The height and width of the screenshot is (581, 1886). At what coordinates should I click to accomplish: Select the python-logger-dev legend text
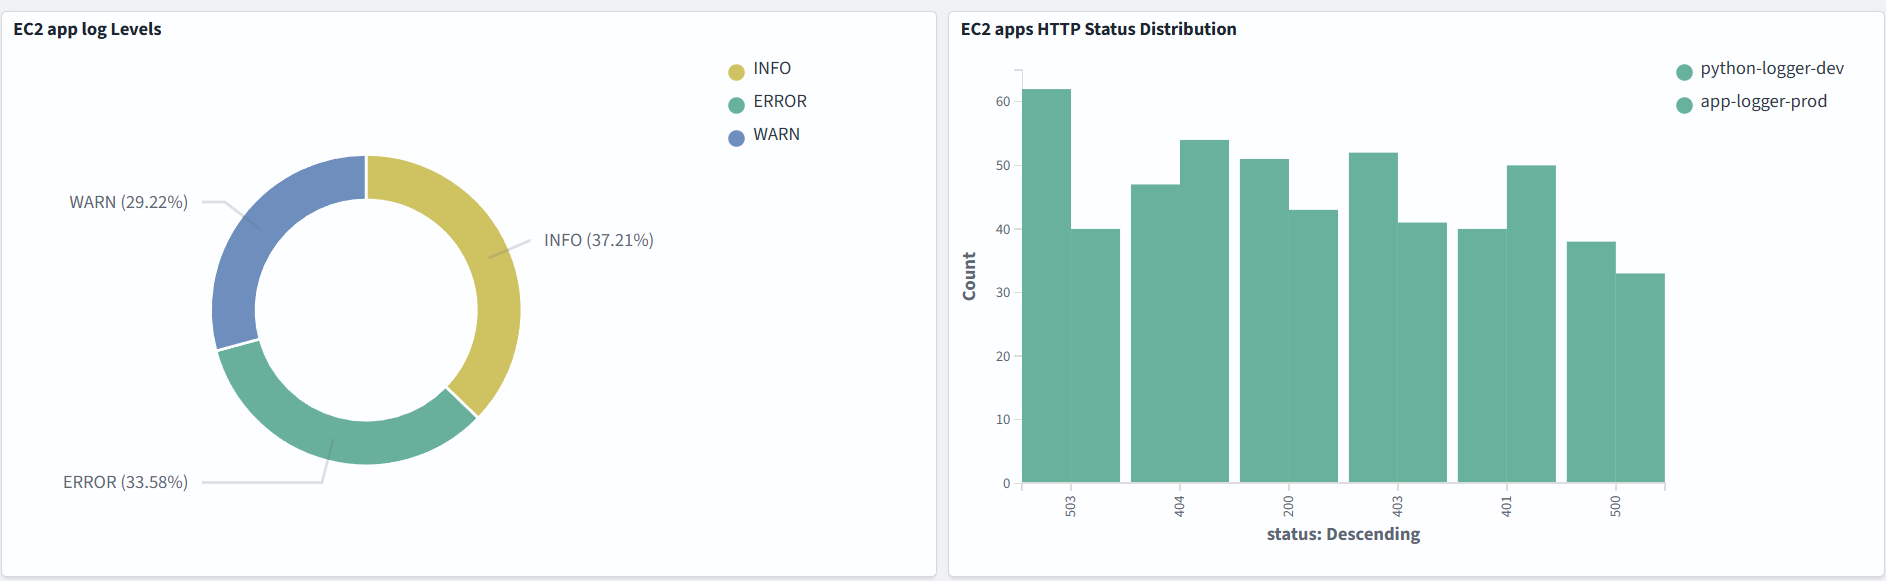[x=1771, y=69]
